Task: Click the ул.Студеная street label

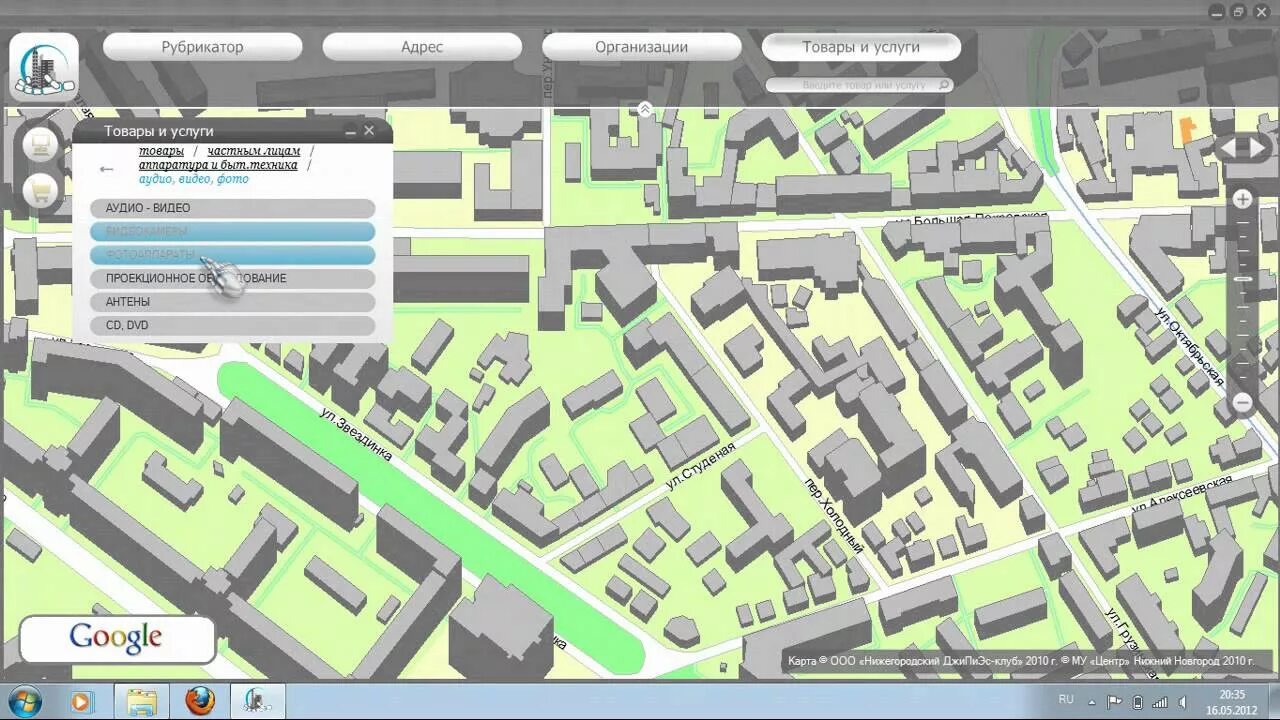Action: click(x=700, y=466)
